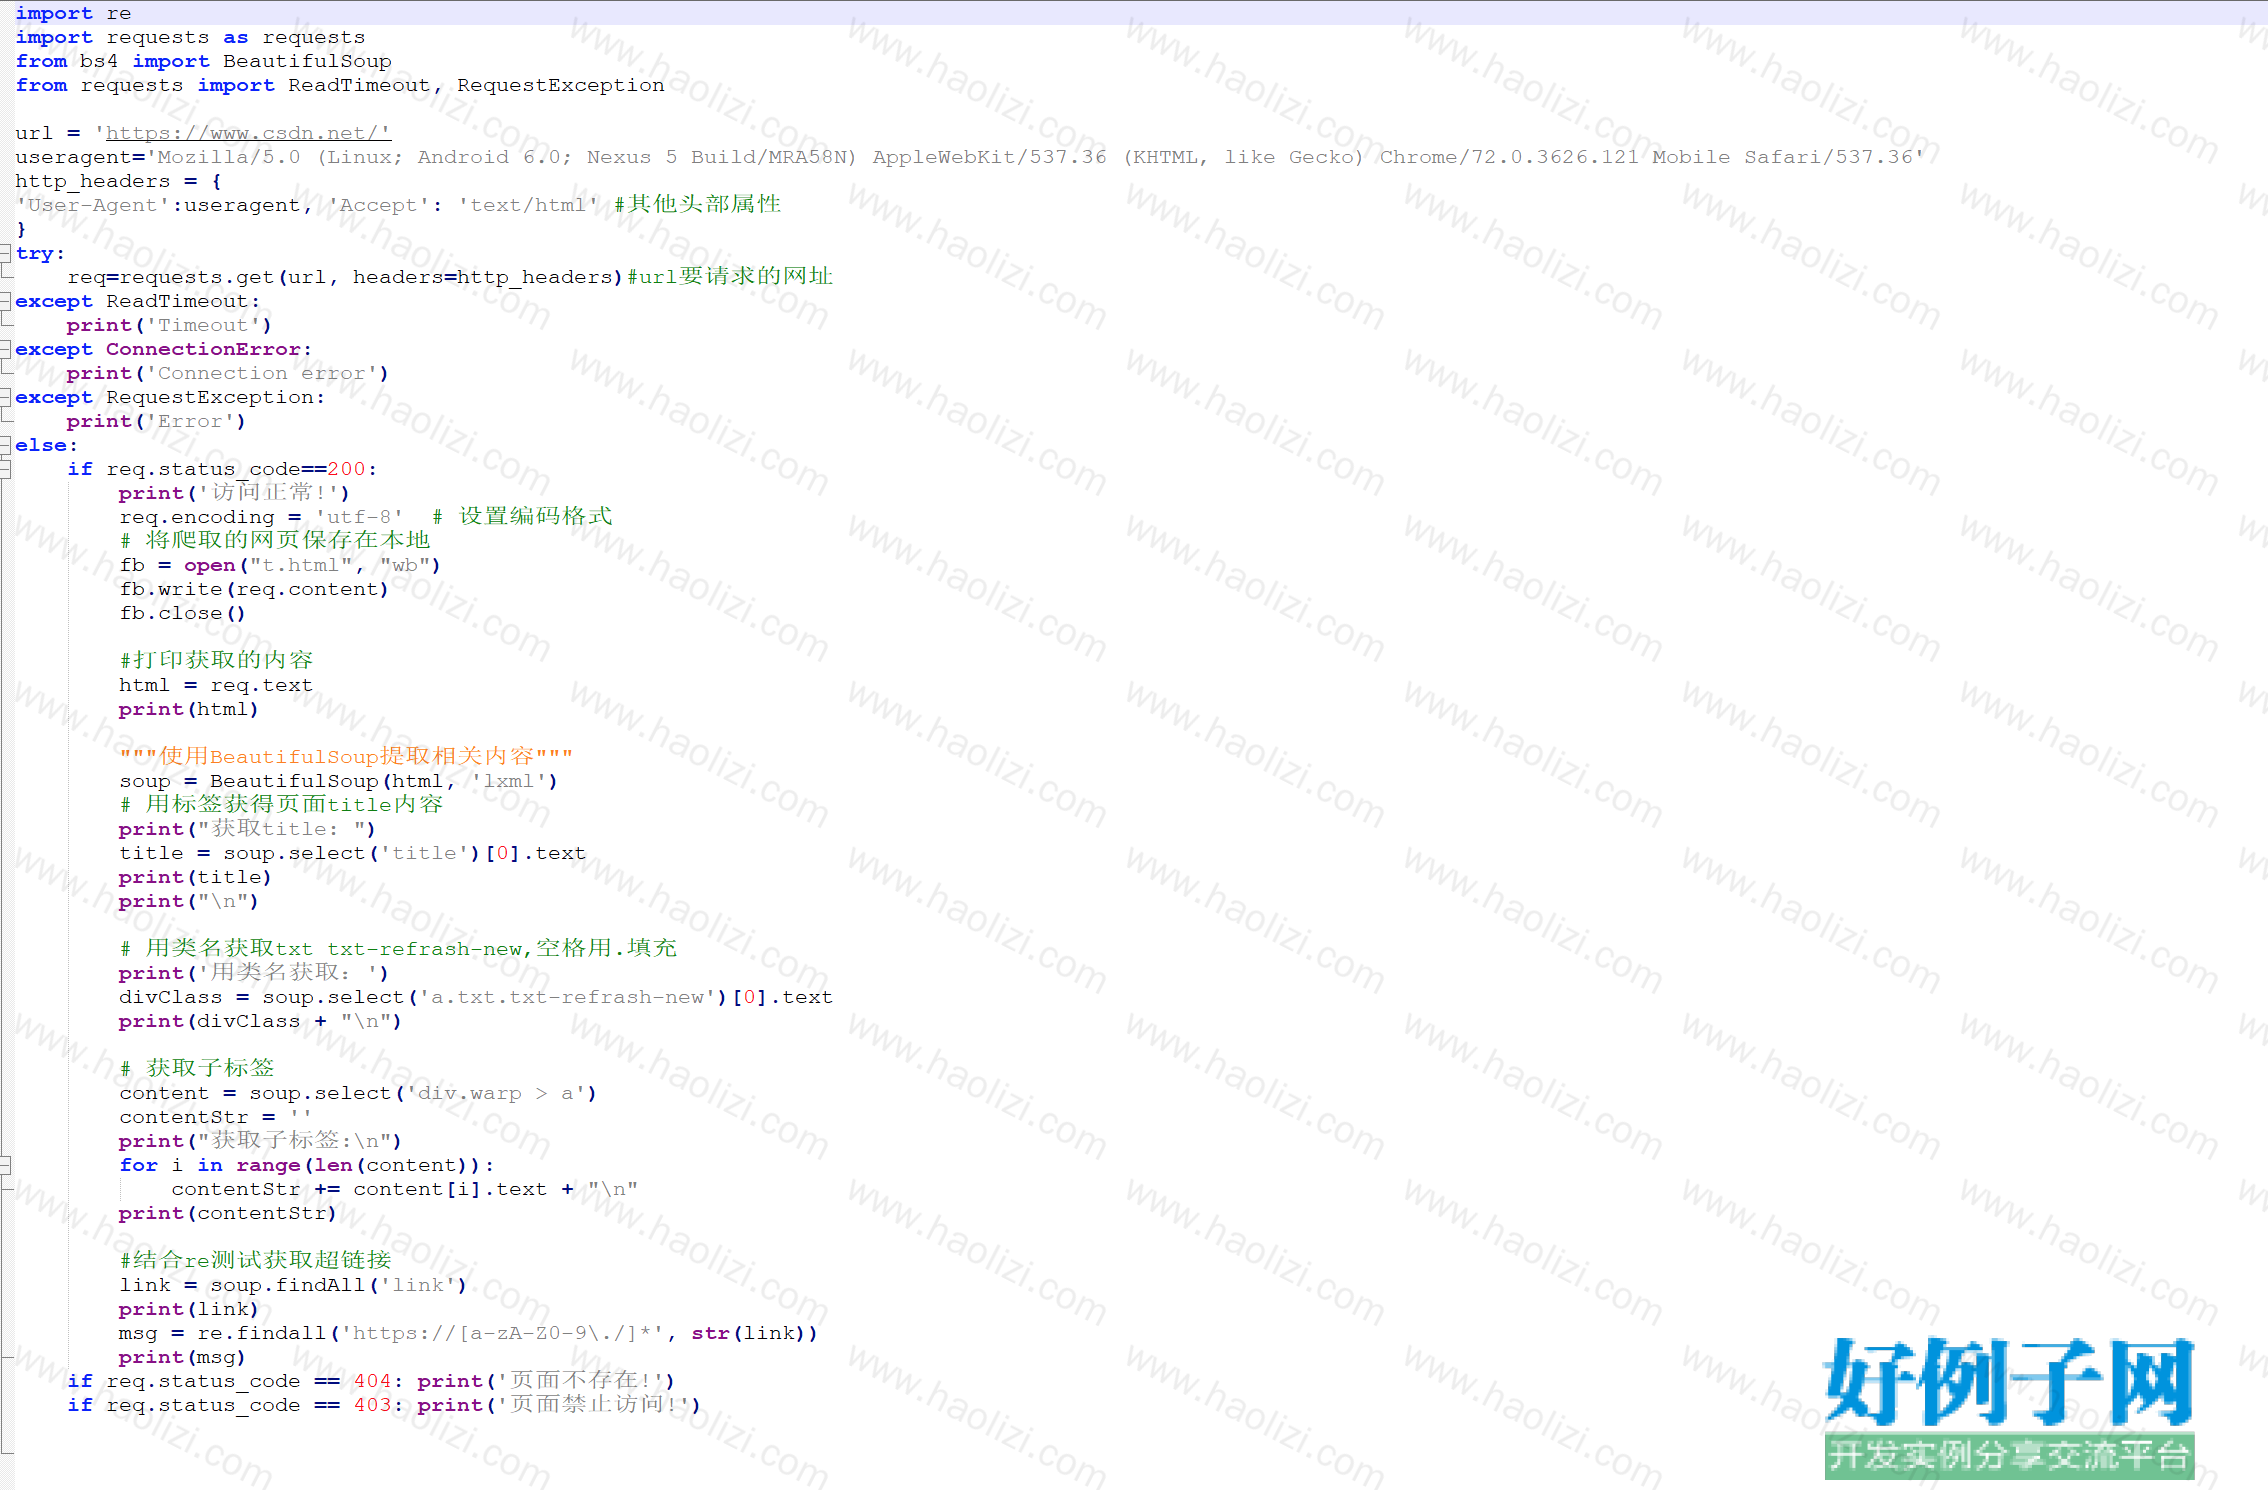
Task: Click the print('用类名获取: ') statement
Action: tap(254, 972)
